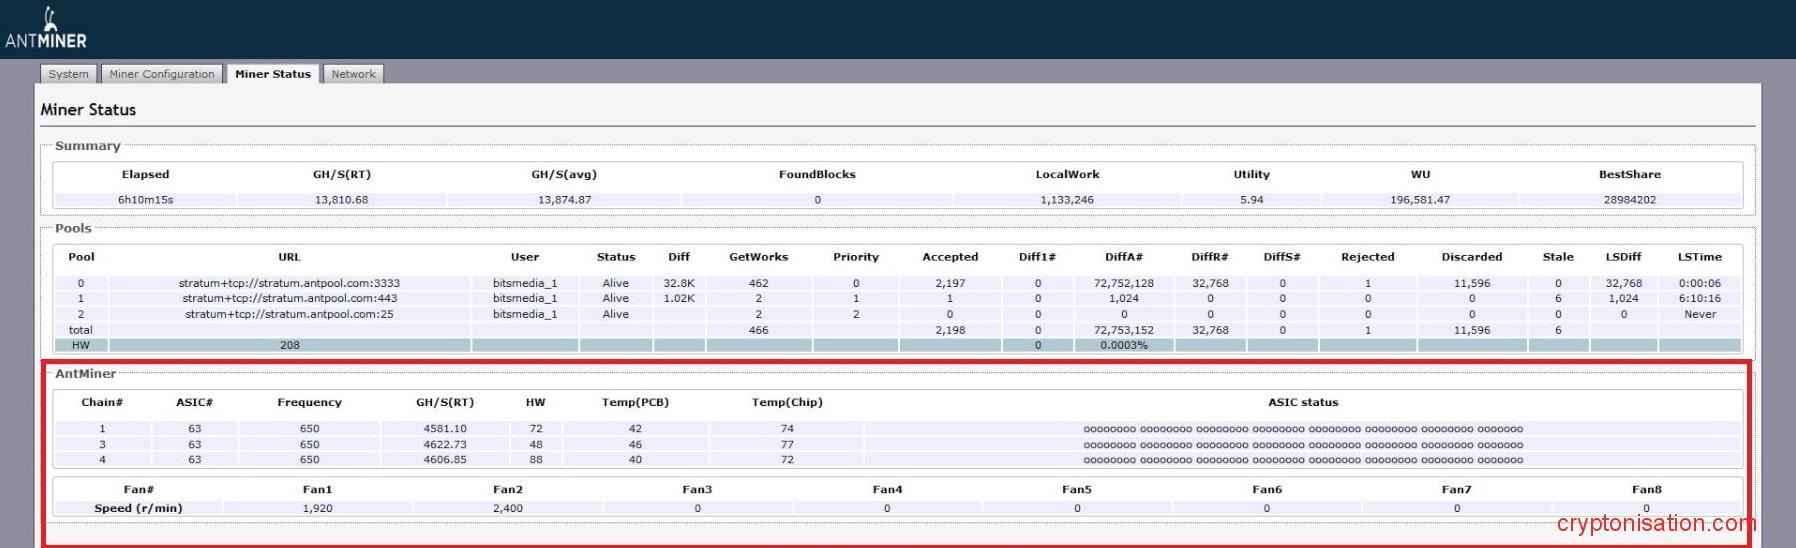Click the stratum.antpool.com:3333 pool URL
Viewport: 1796px width, 548px height.
[x=289, y=283]
